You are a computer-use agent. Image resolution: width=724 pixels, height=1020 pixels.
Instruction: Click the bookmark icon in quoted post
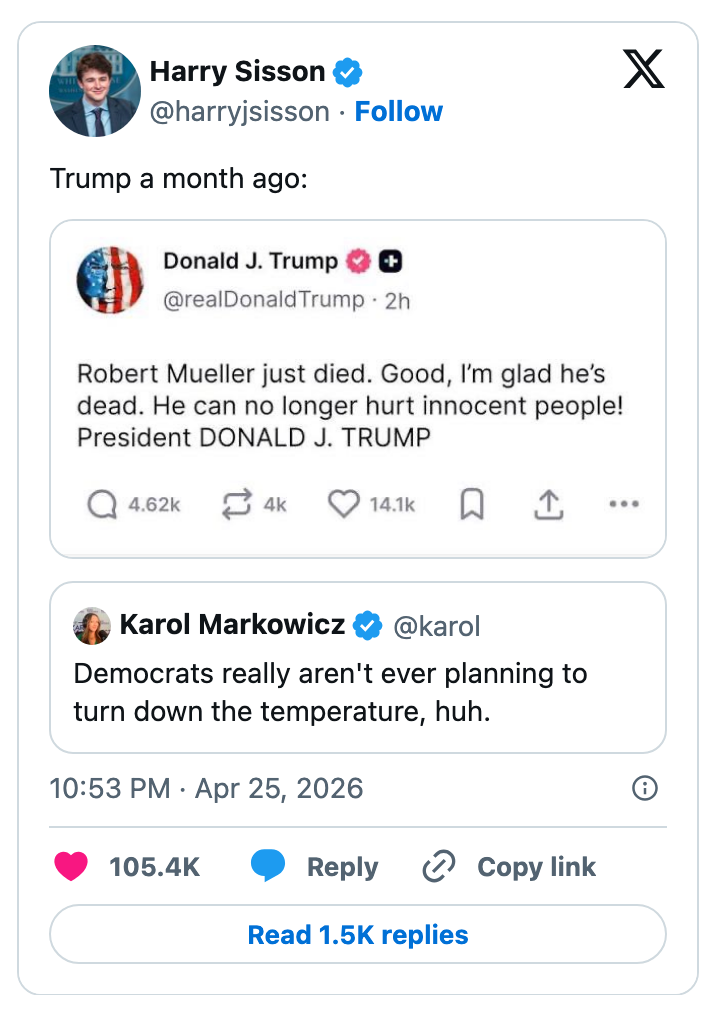pos(472,505)
